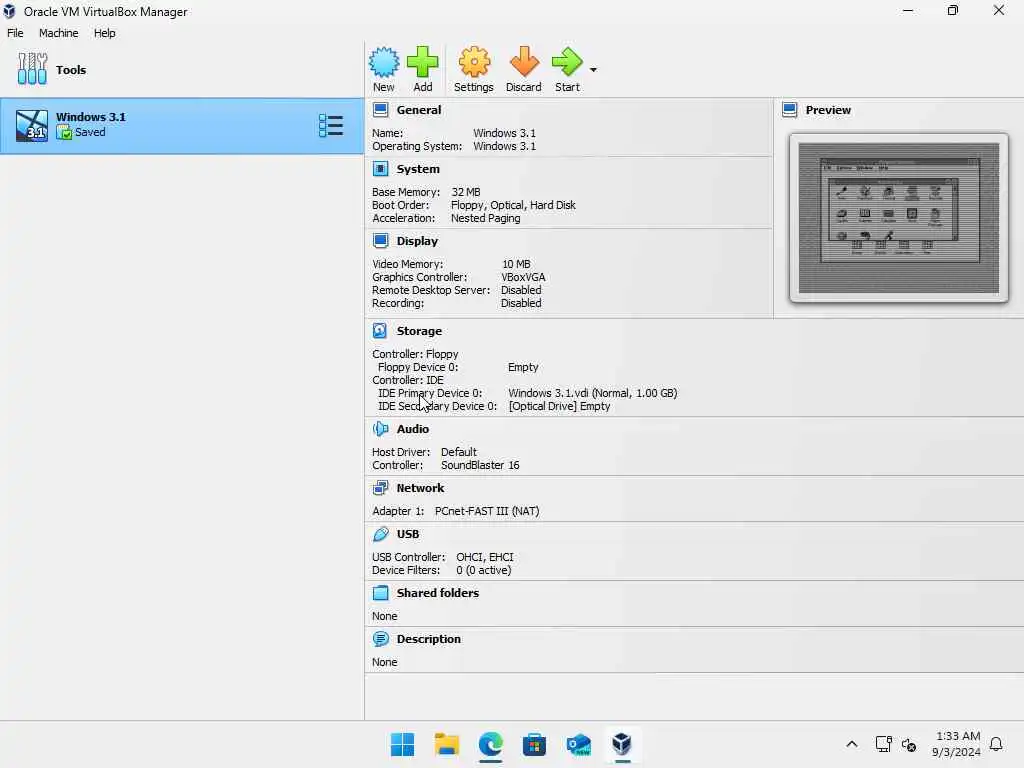This screenshot has height=768, width=1024.
Task: Open the System settings header link
Action: [418, 169]
